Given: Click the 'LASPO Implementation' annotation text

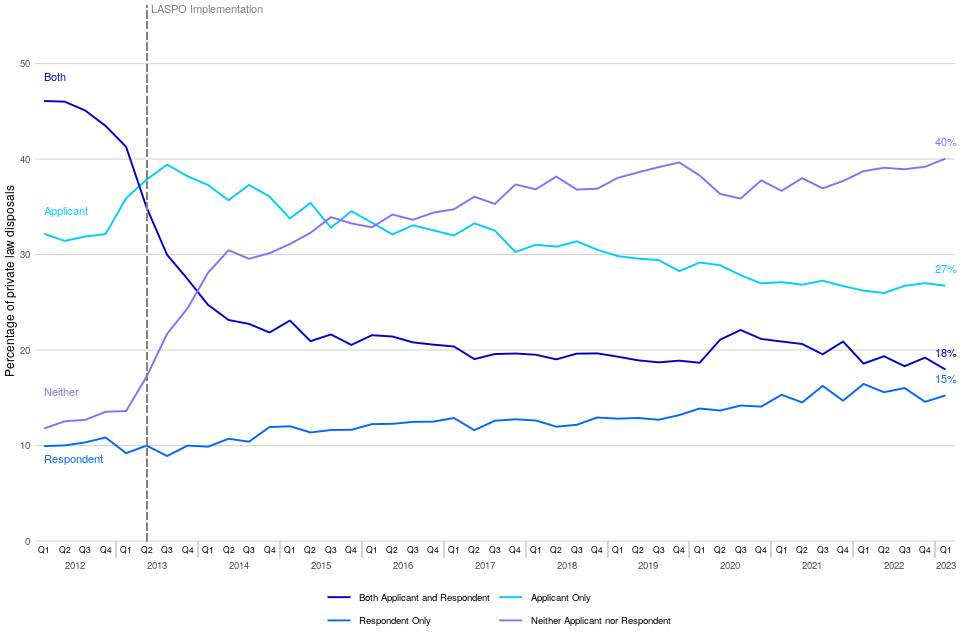Looking at the screenshot, I should (x=207, y=9).
